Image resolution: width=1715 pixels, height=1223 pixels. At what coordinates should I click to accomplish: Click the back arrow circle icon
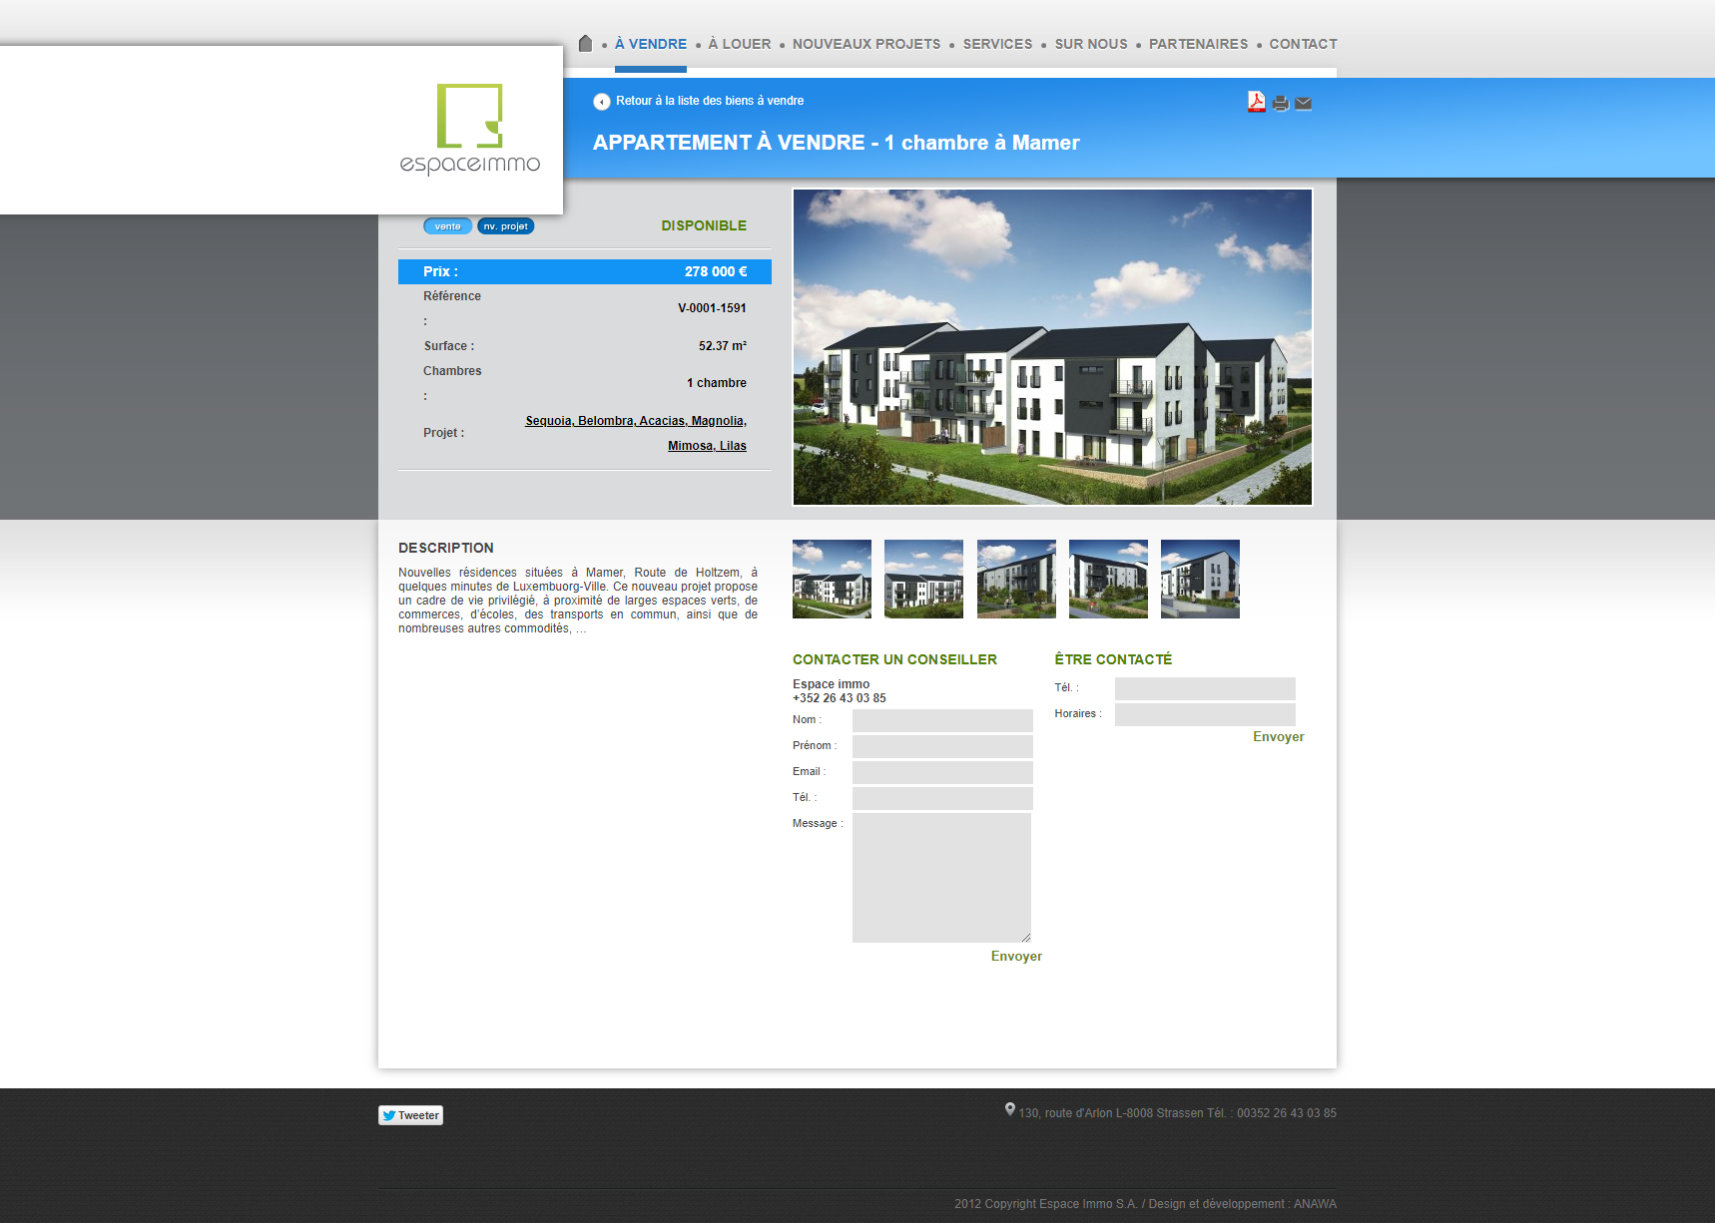(601, 101)
